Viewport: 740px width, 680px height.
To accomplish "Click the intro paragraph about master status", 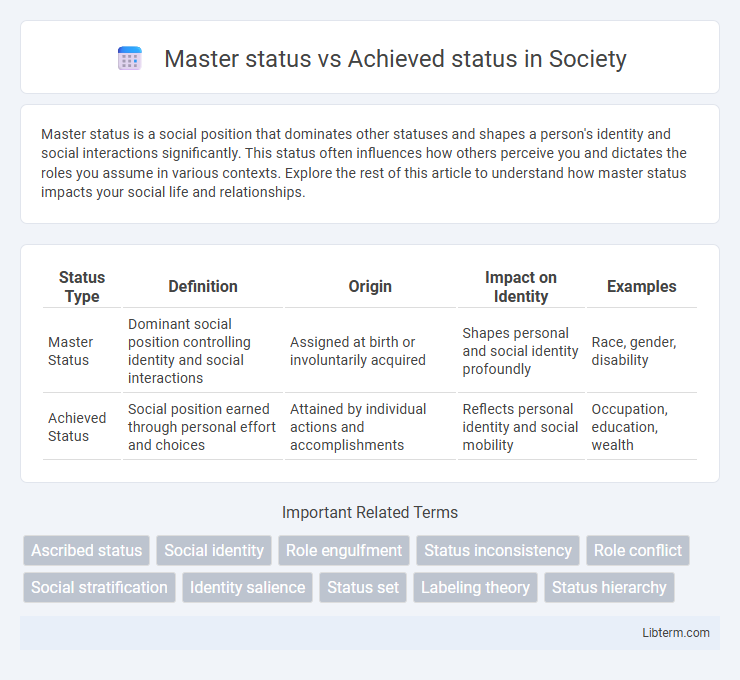I will click(363, 163).
